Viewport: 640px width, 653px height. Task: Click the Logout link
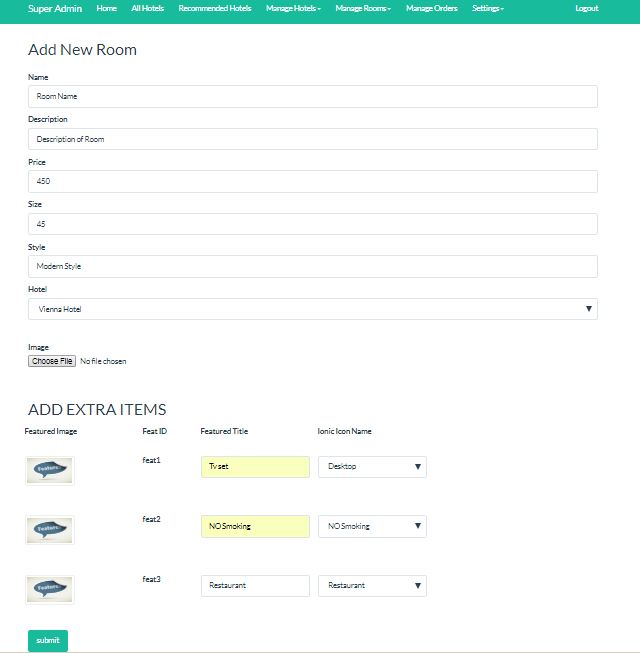(587, 8)
